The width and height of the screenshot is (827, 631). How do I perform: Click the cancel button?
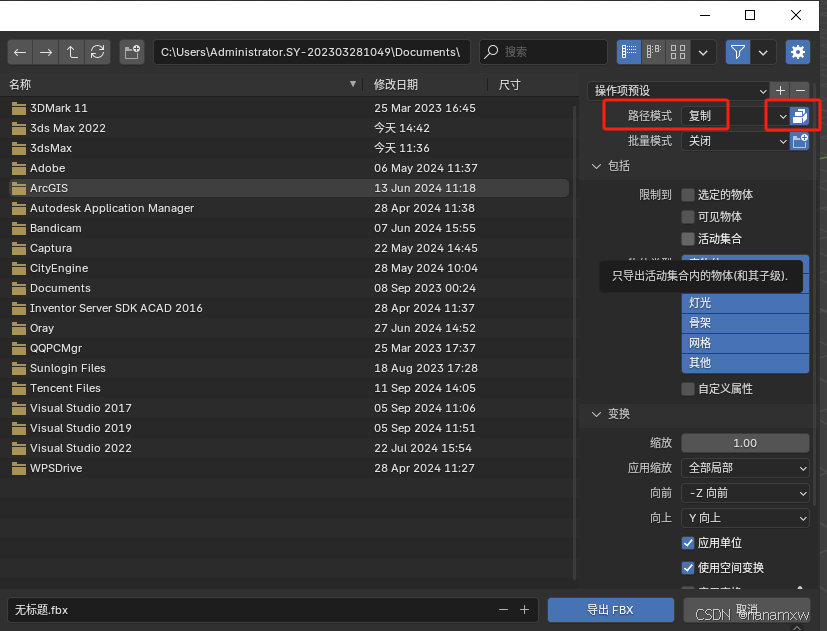point(747,610)
